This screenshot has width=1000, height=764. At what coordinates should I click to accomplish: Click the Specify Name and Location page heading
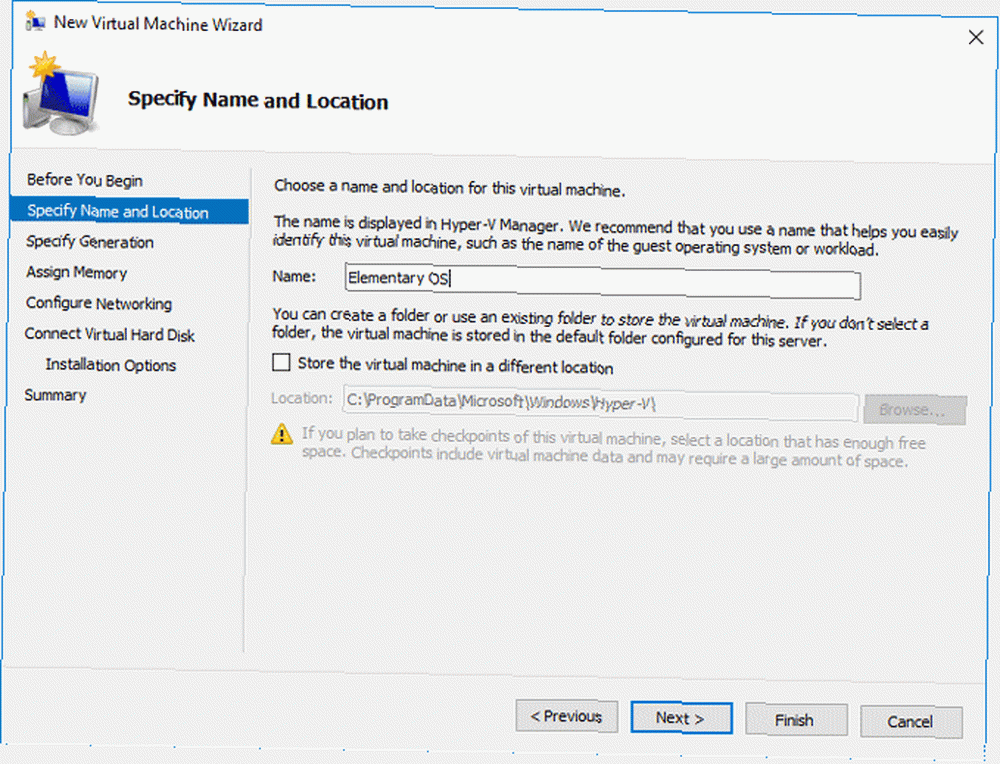tap(258, 101)
